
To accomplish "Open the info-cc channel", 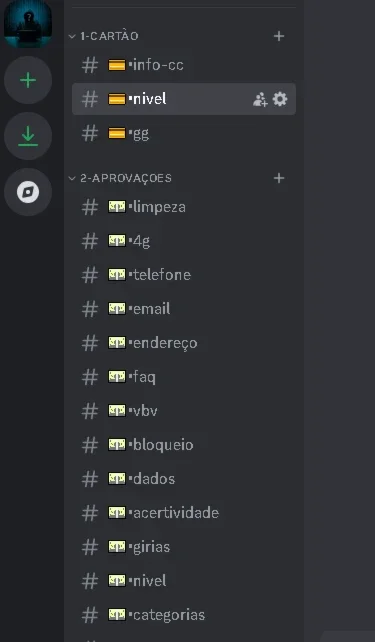I will 184,65.
